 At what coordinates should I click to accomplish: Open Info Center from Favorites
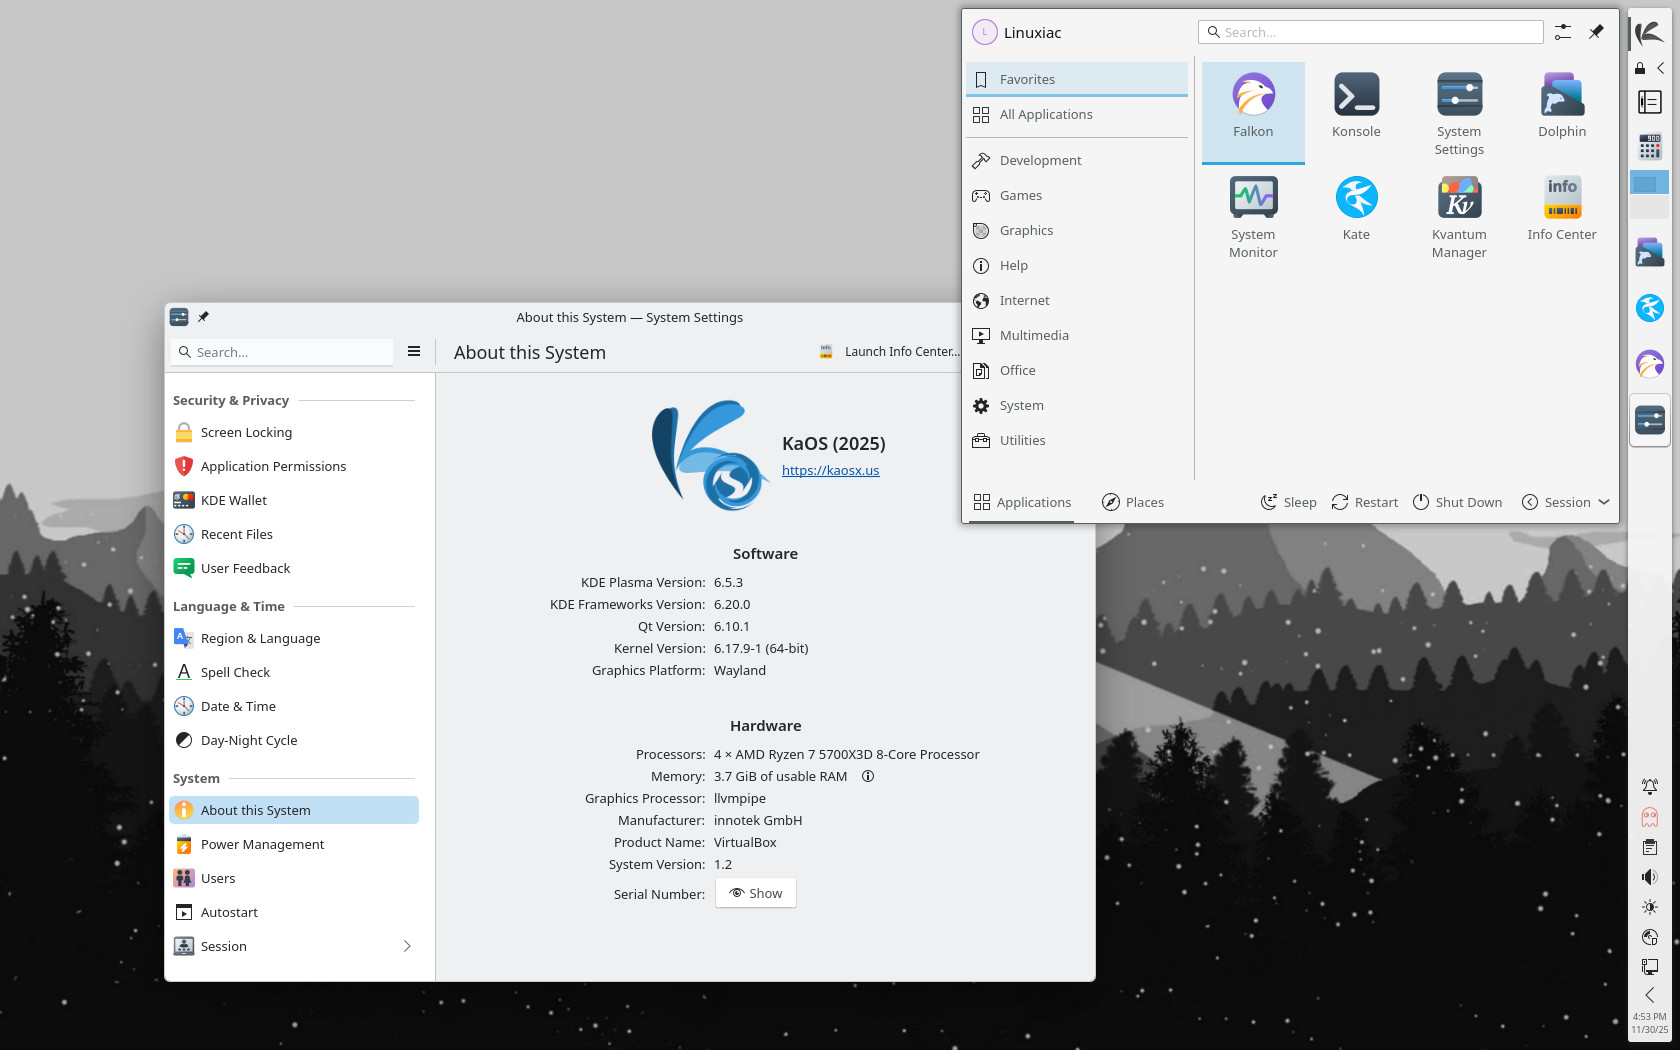tap(1561, 208)
